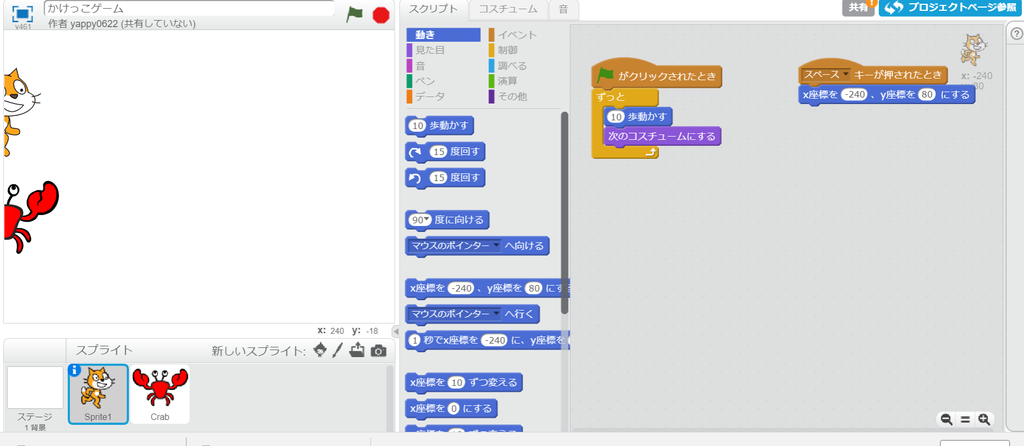Viewport: 1024px width, 446px height.
Task: Select the Crab sprite thumbnail
Action: click(x=160, y=394)
